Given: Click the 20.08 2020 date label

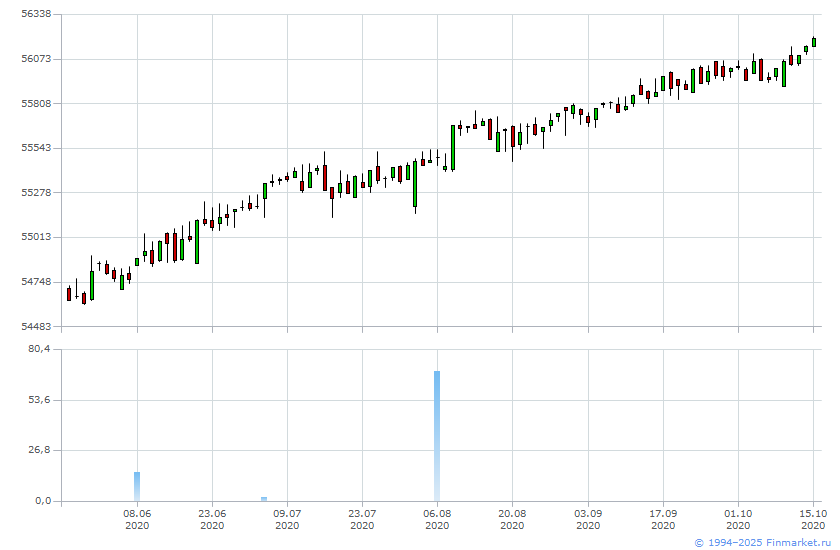Looking at the screenshot, I should (x=512, y=519).
